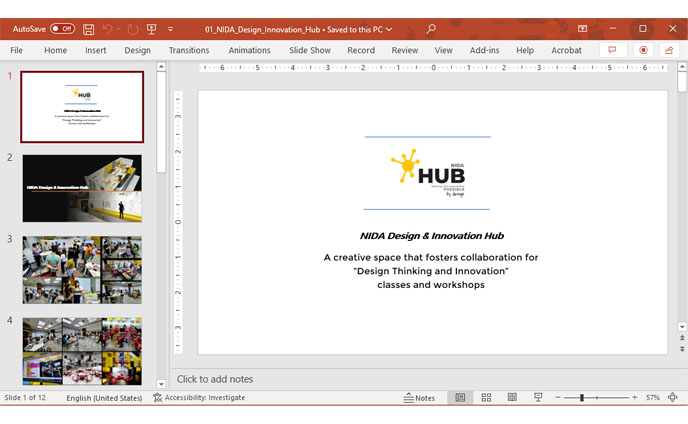This screenshot has height=424, width=688.
Task: Click the 57% zoom level
Action: pos(652,398)
